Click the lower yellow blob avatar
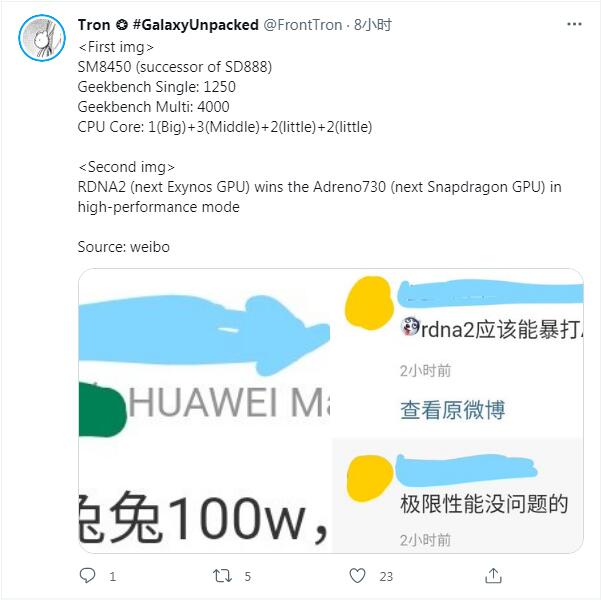602x600 pixels. click(370, 478)
